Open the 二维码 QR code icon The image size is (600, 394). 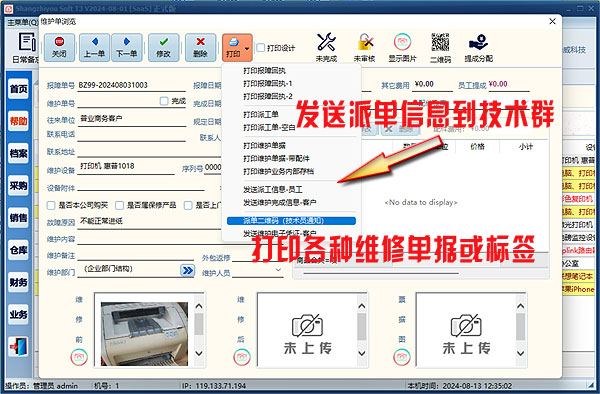[440, 47]
